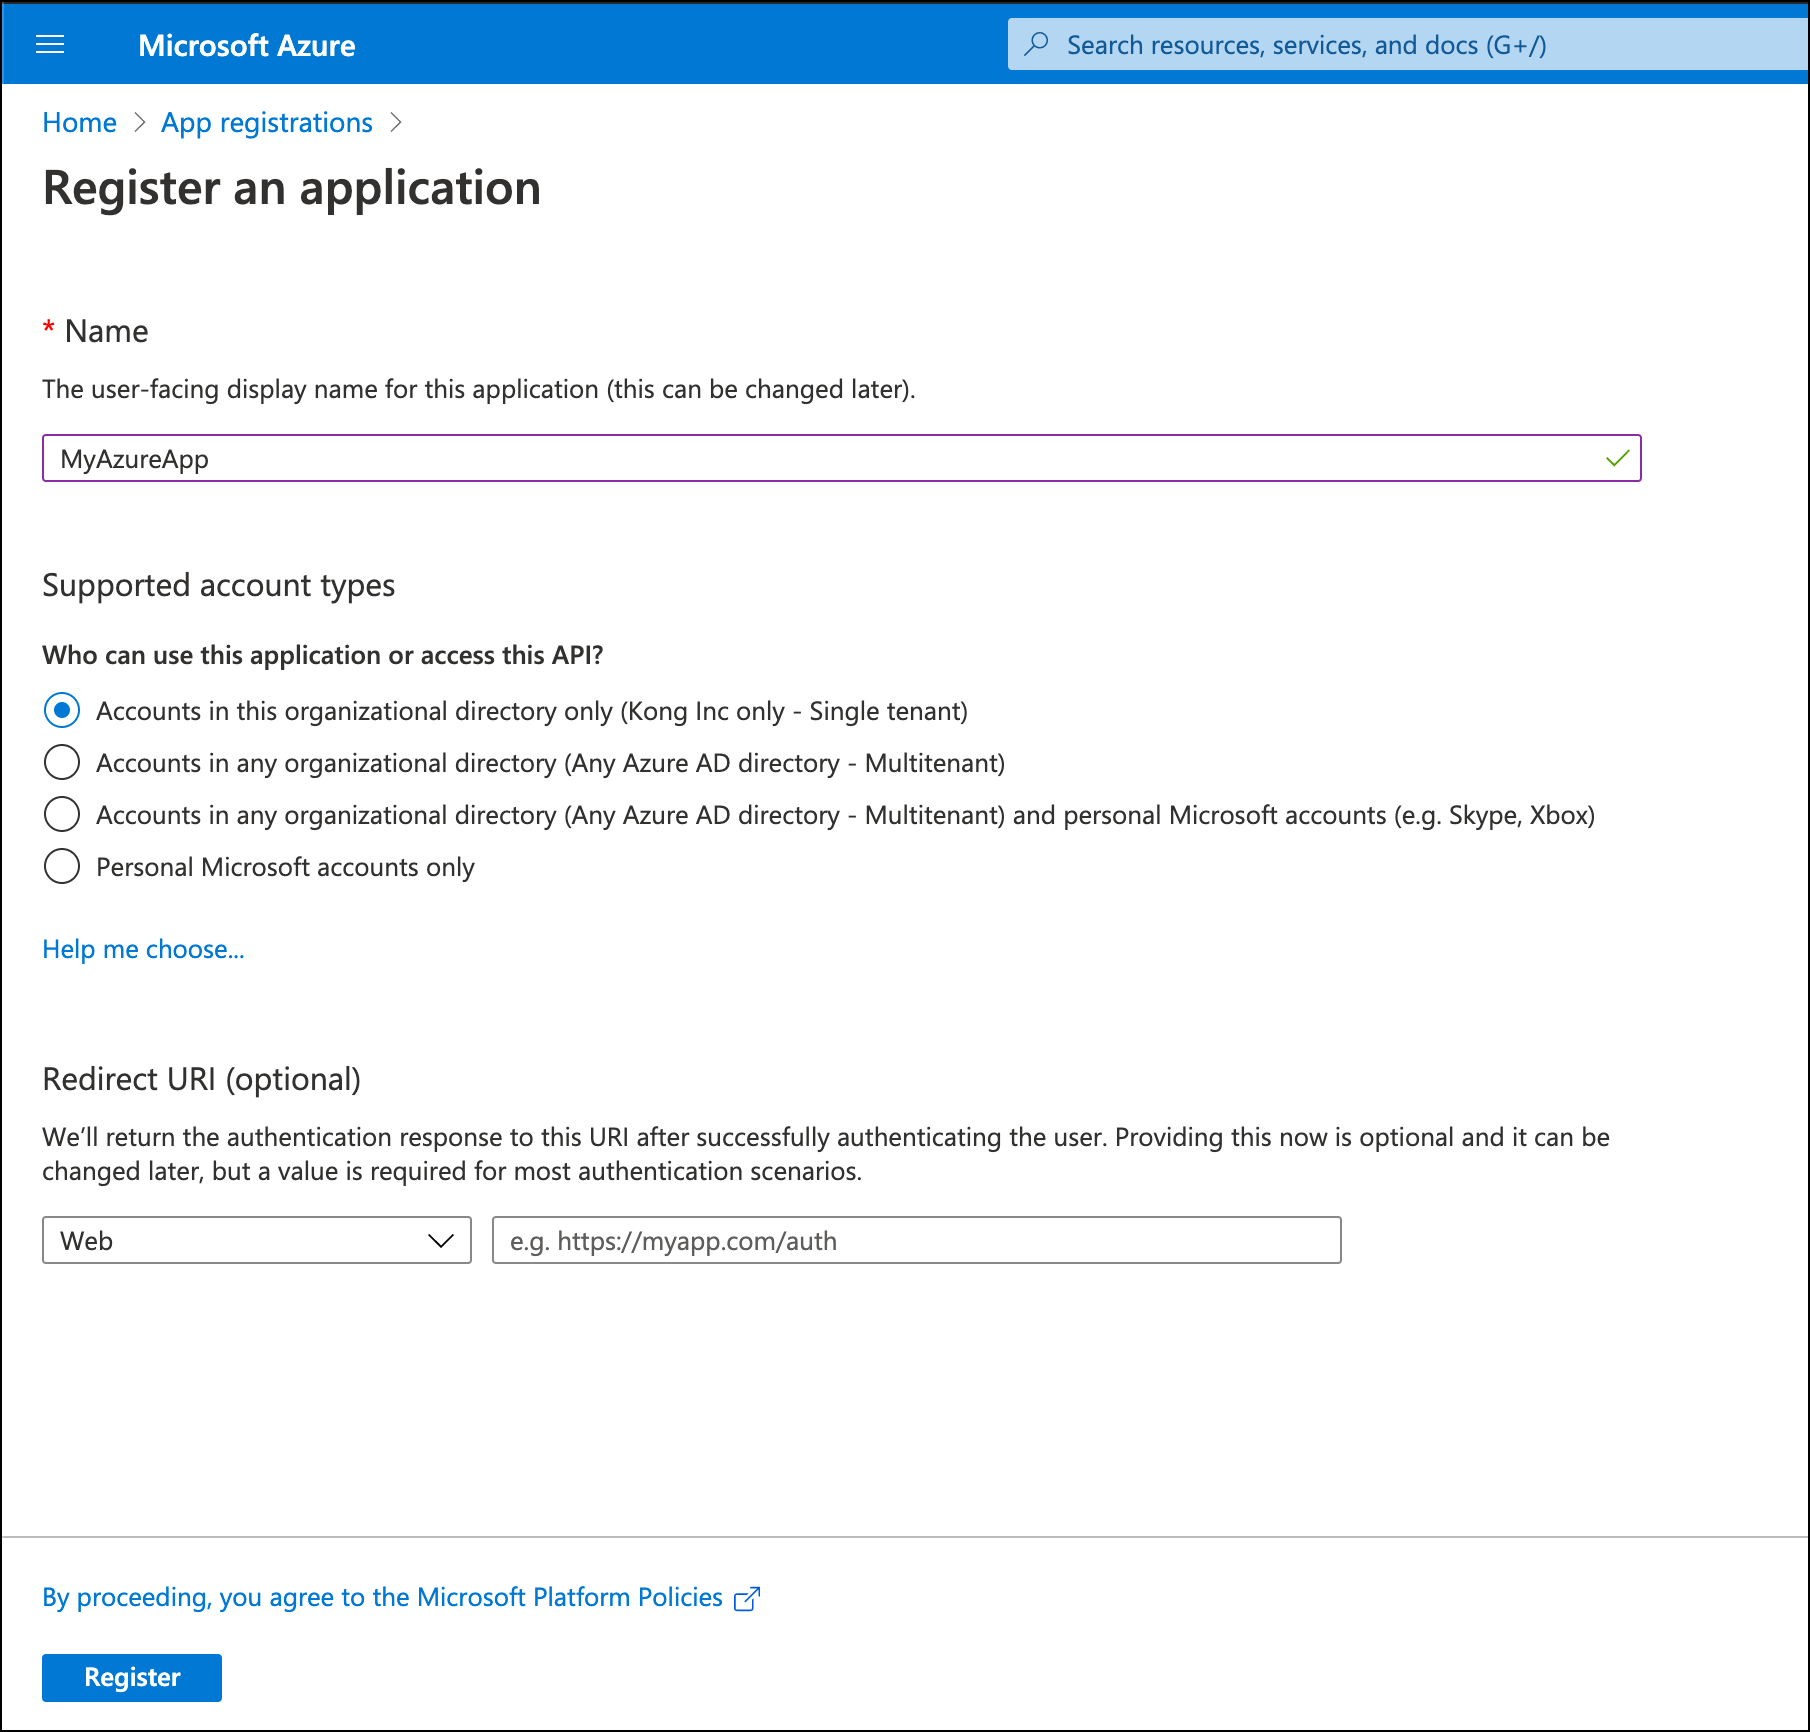Click the Register button
The height and width of the screenshot is (1732, 1810).
pyautogui.click(x=132, y=1677)
